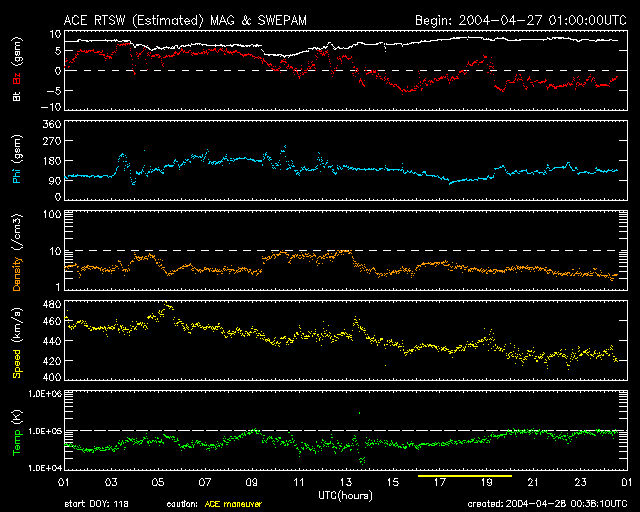Click the 'caution:' label
Screen dimensions: 640x512
click(182, 504)
